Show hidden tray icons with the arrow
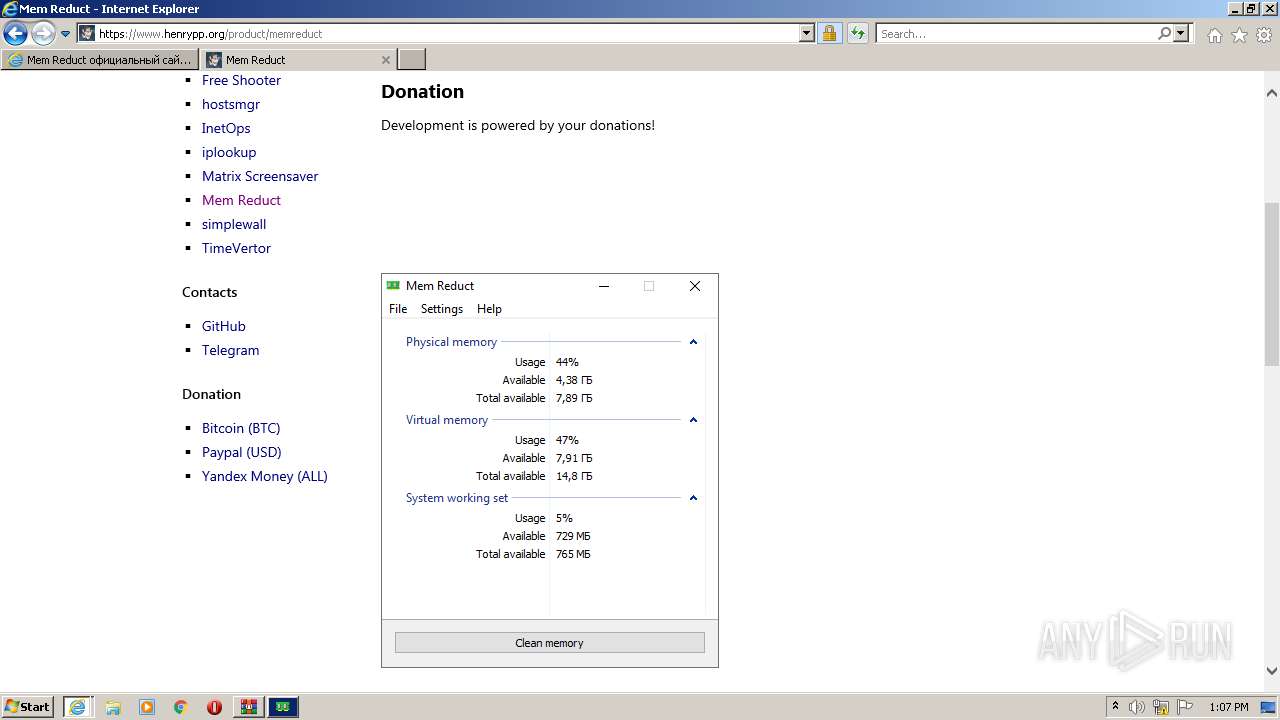The height and width of the screenshot is (720, 1280). [1115, 706]
